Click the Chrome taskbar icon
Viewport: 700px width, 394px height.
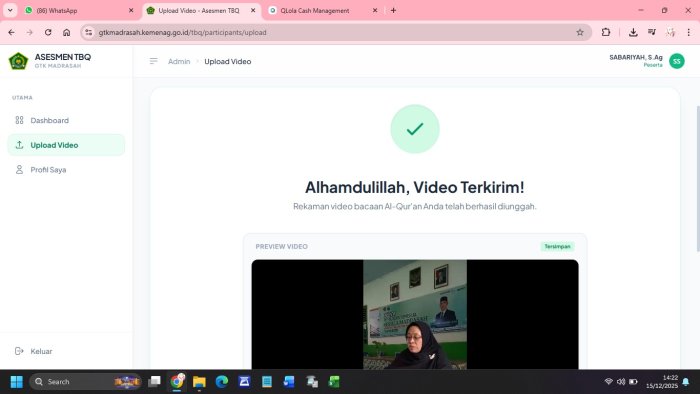(x=177, y=382)
